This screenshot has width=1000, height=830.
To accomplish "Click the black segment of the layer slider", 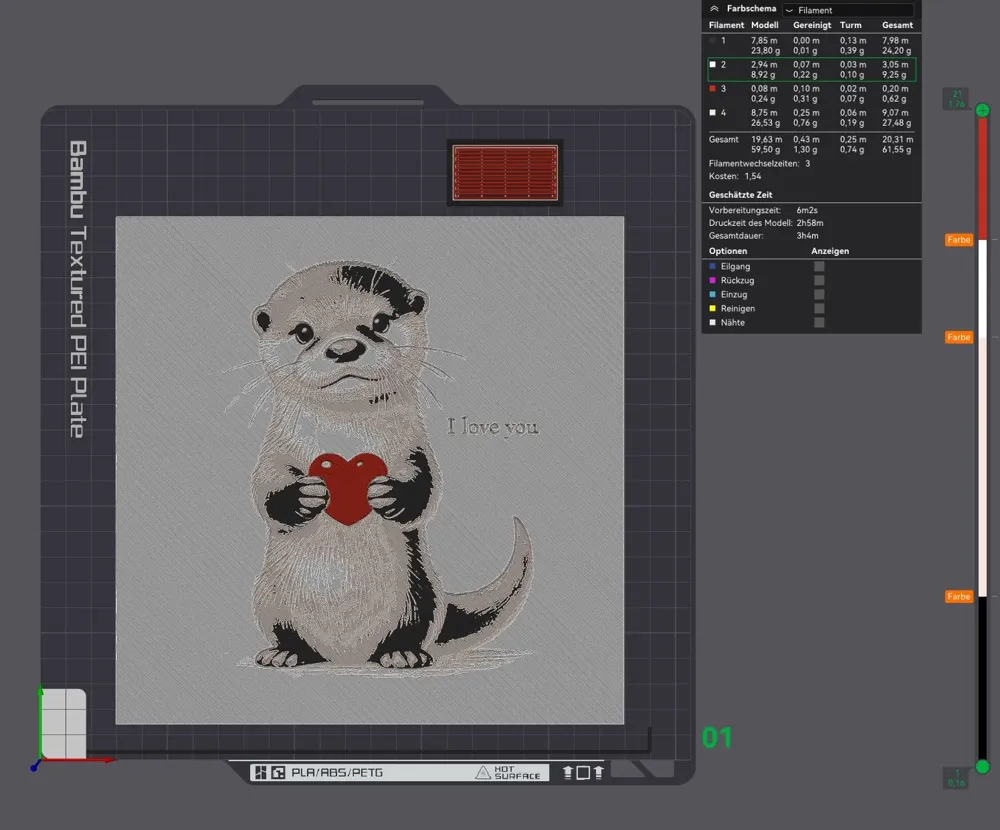I will coord(983,678).
